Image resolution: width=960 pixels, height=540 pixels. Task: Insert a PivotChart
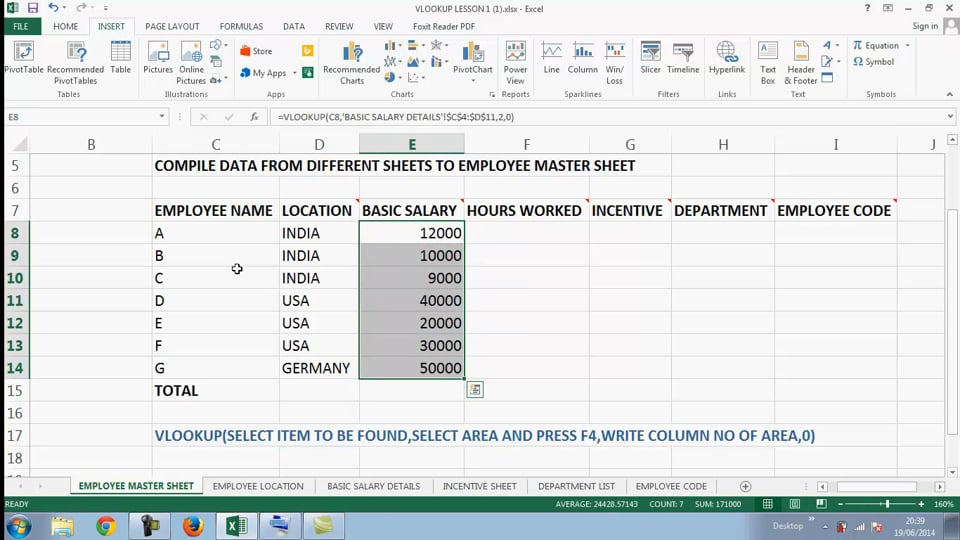pyautogui.click(x=473, y=57)
